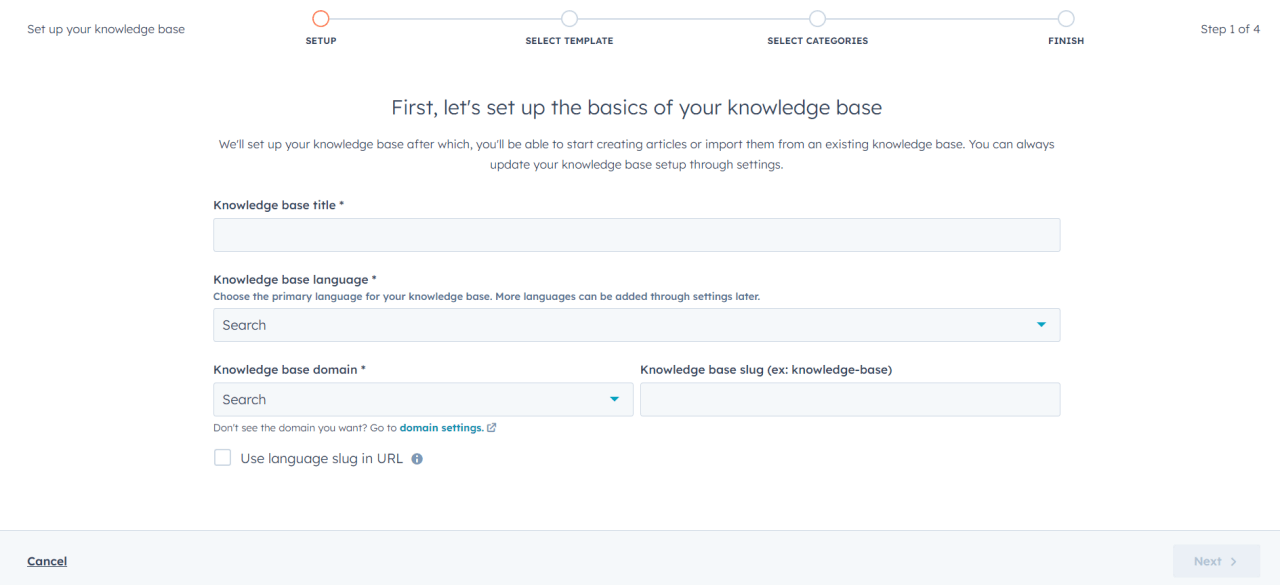Click the Next button
The image size is (1280, 585).
click(1215, 561)
